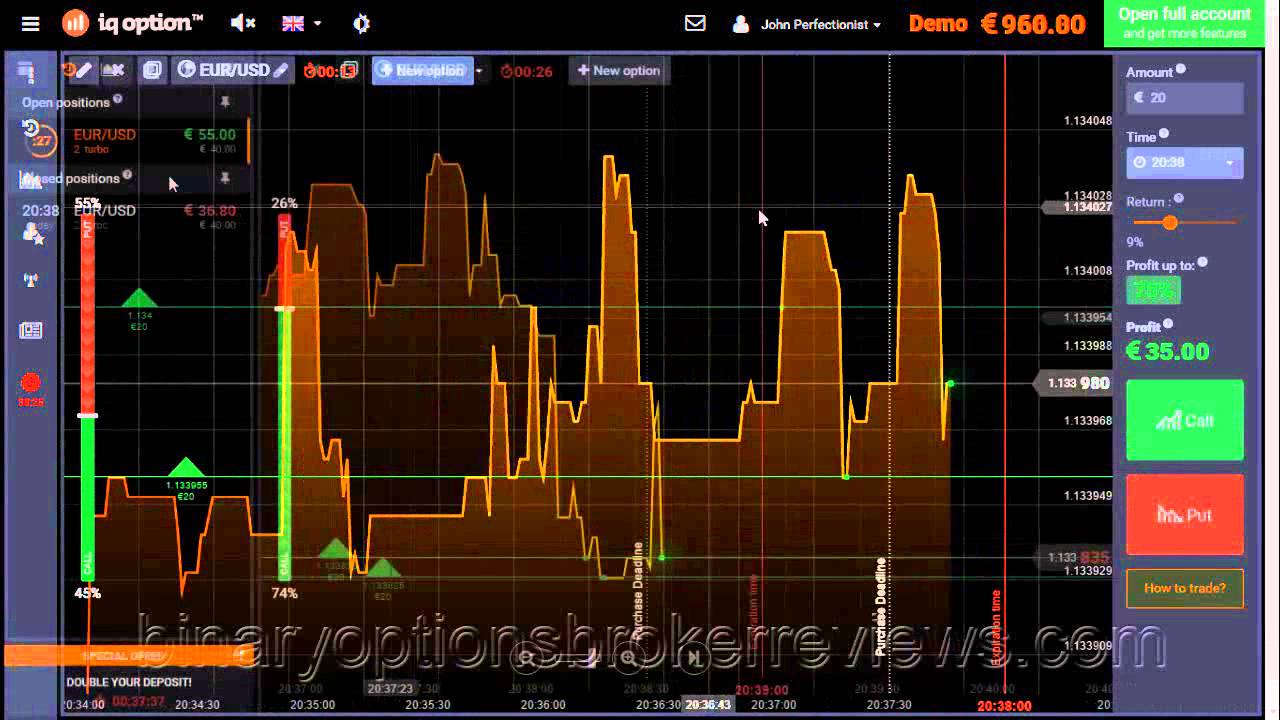Click the multi-window layout icon
Image resolution: width=1280 pixels, height=720 pixels.
click(x=152, y=70)
